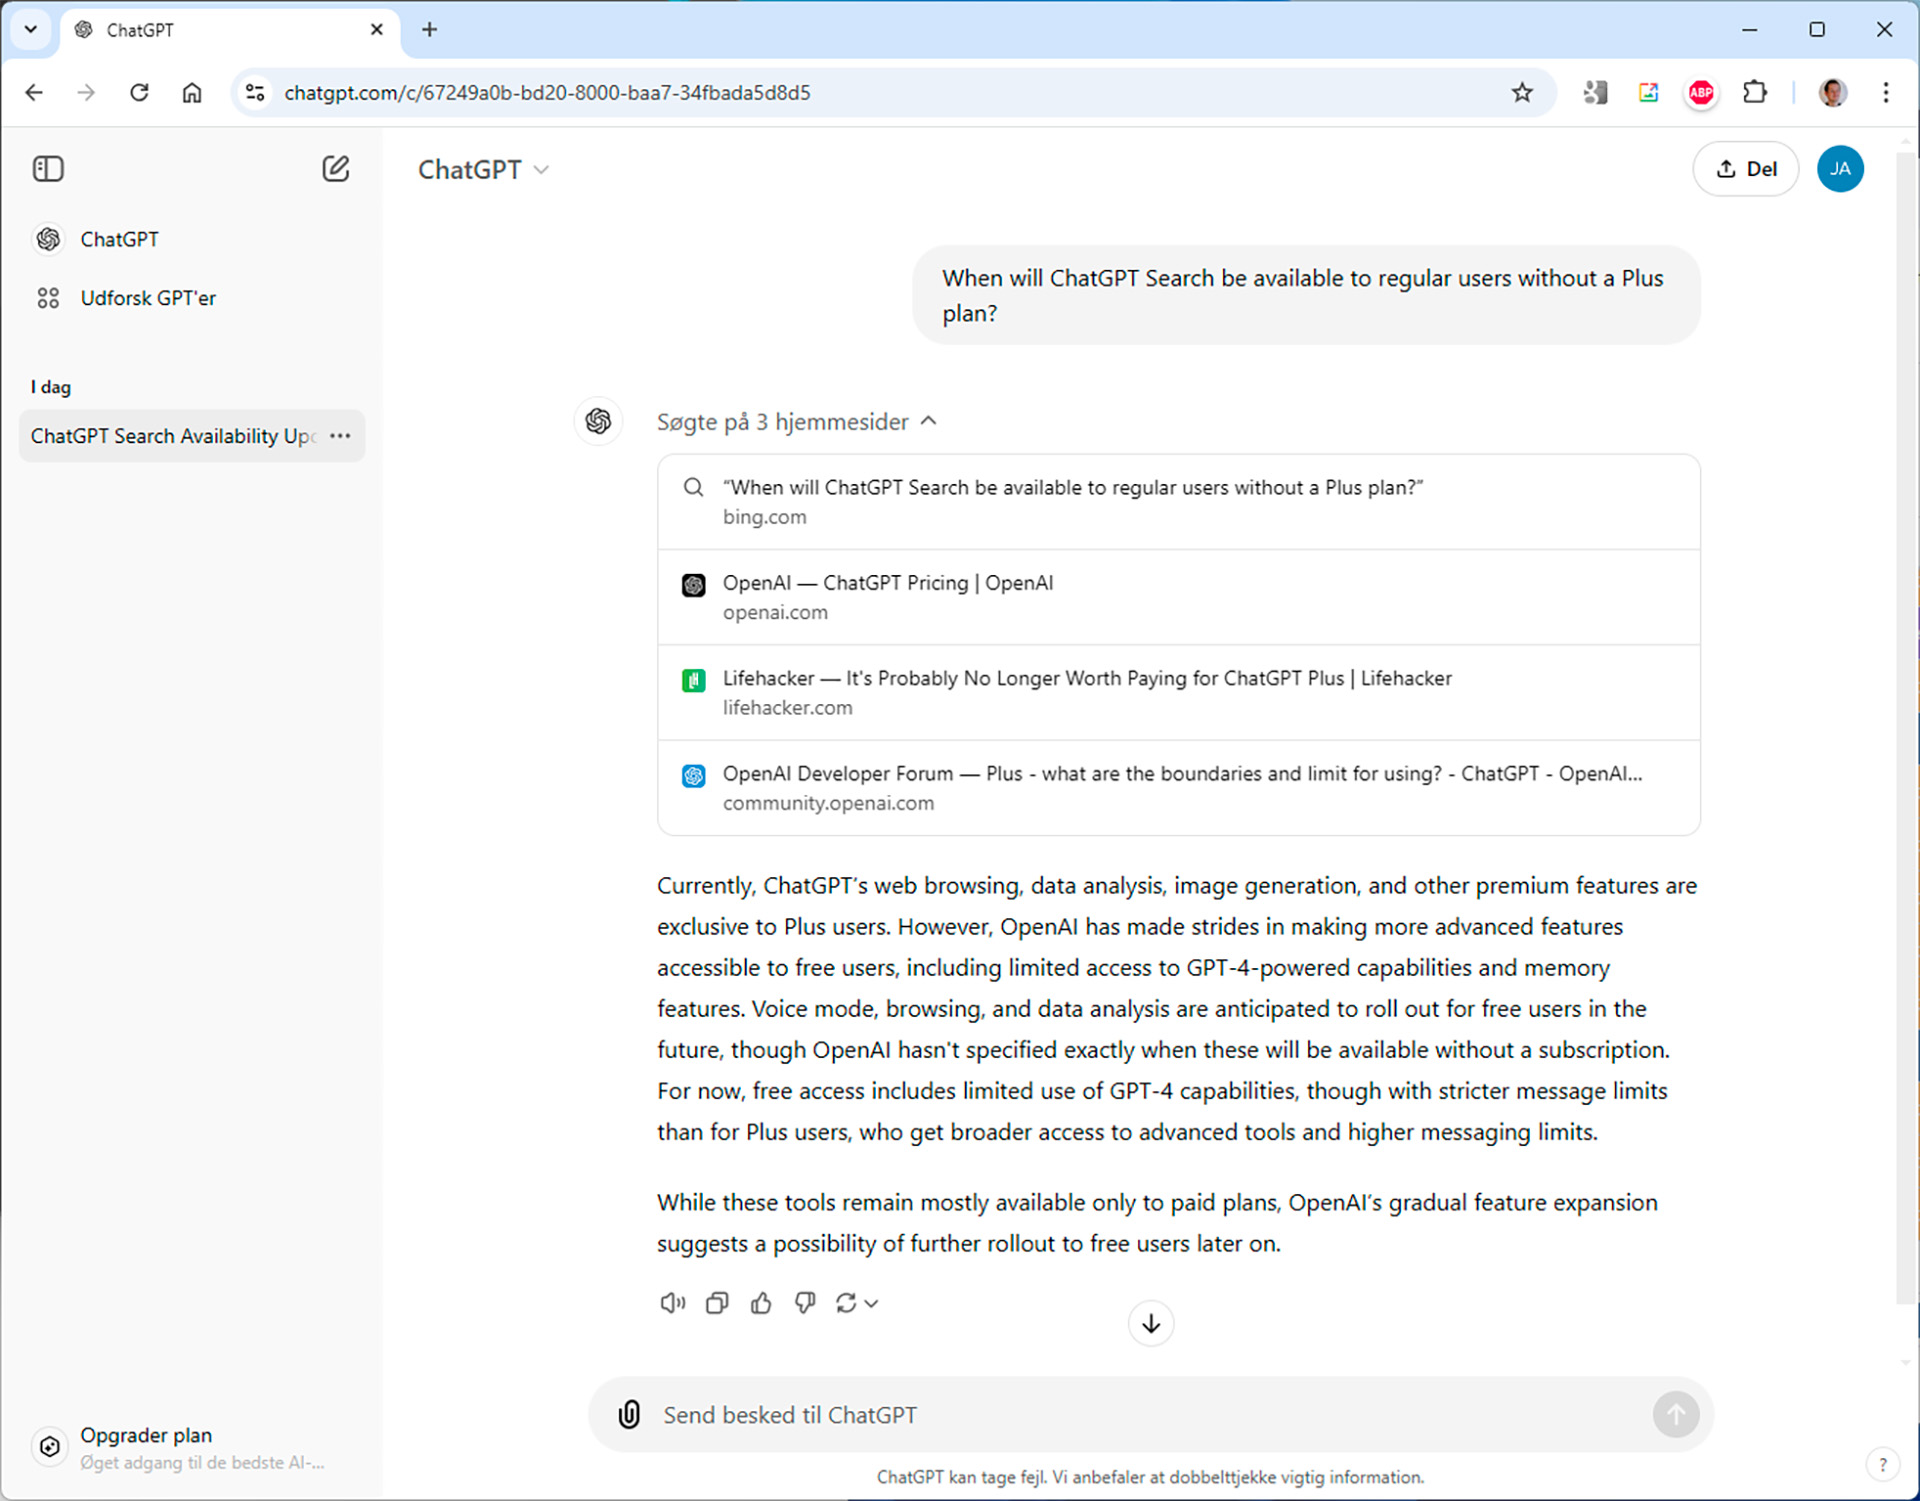The width and height of the screenshot is (1920, 1501).
Task: Open the JA account avatar menu
Action: tap(1840, 169)
